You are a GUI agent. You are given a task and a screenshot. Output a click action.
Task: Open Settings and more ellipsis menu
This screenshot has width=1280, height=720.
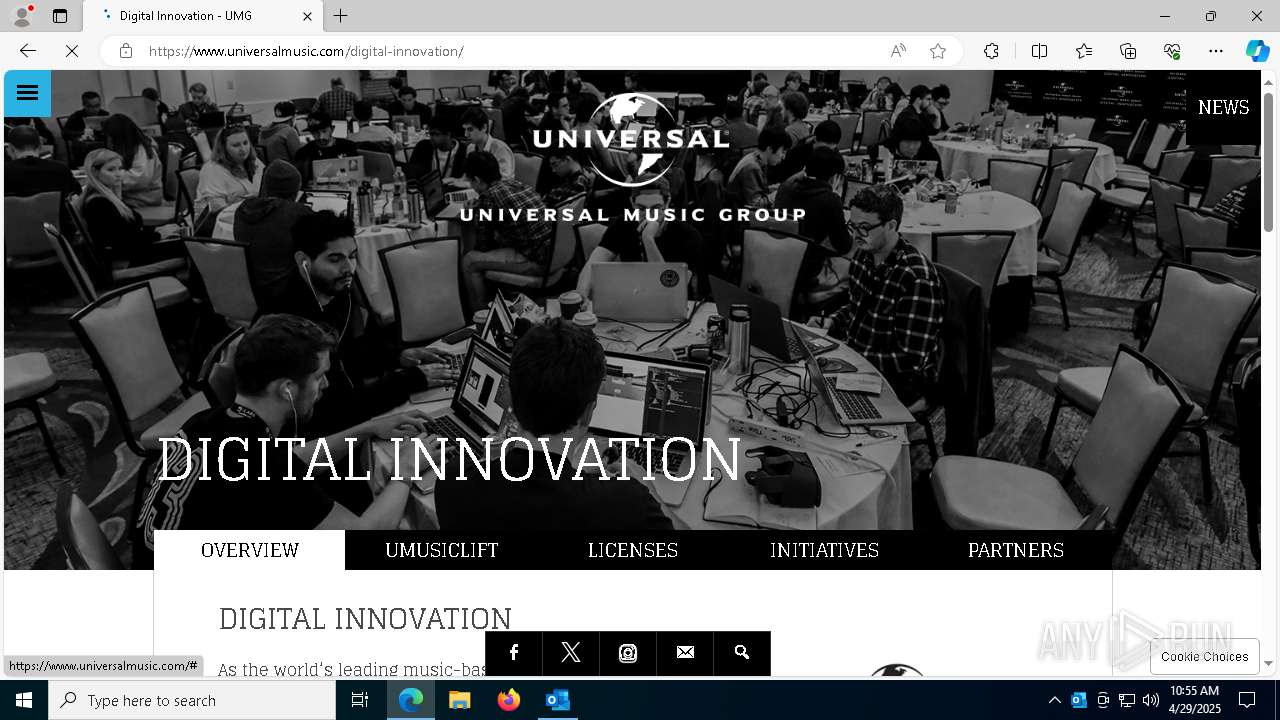click(1216, 51)
